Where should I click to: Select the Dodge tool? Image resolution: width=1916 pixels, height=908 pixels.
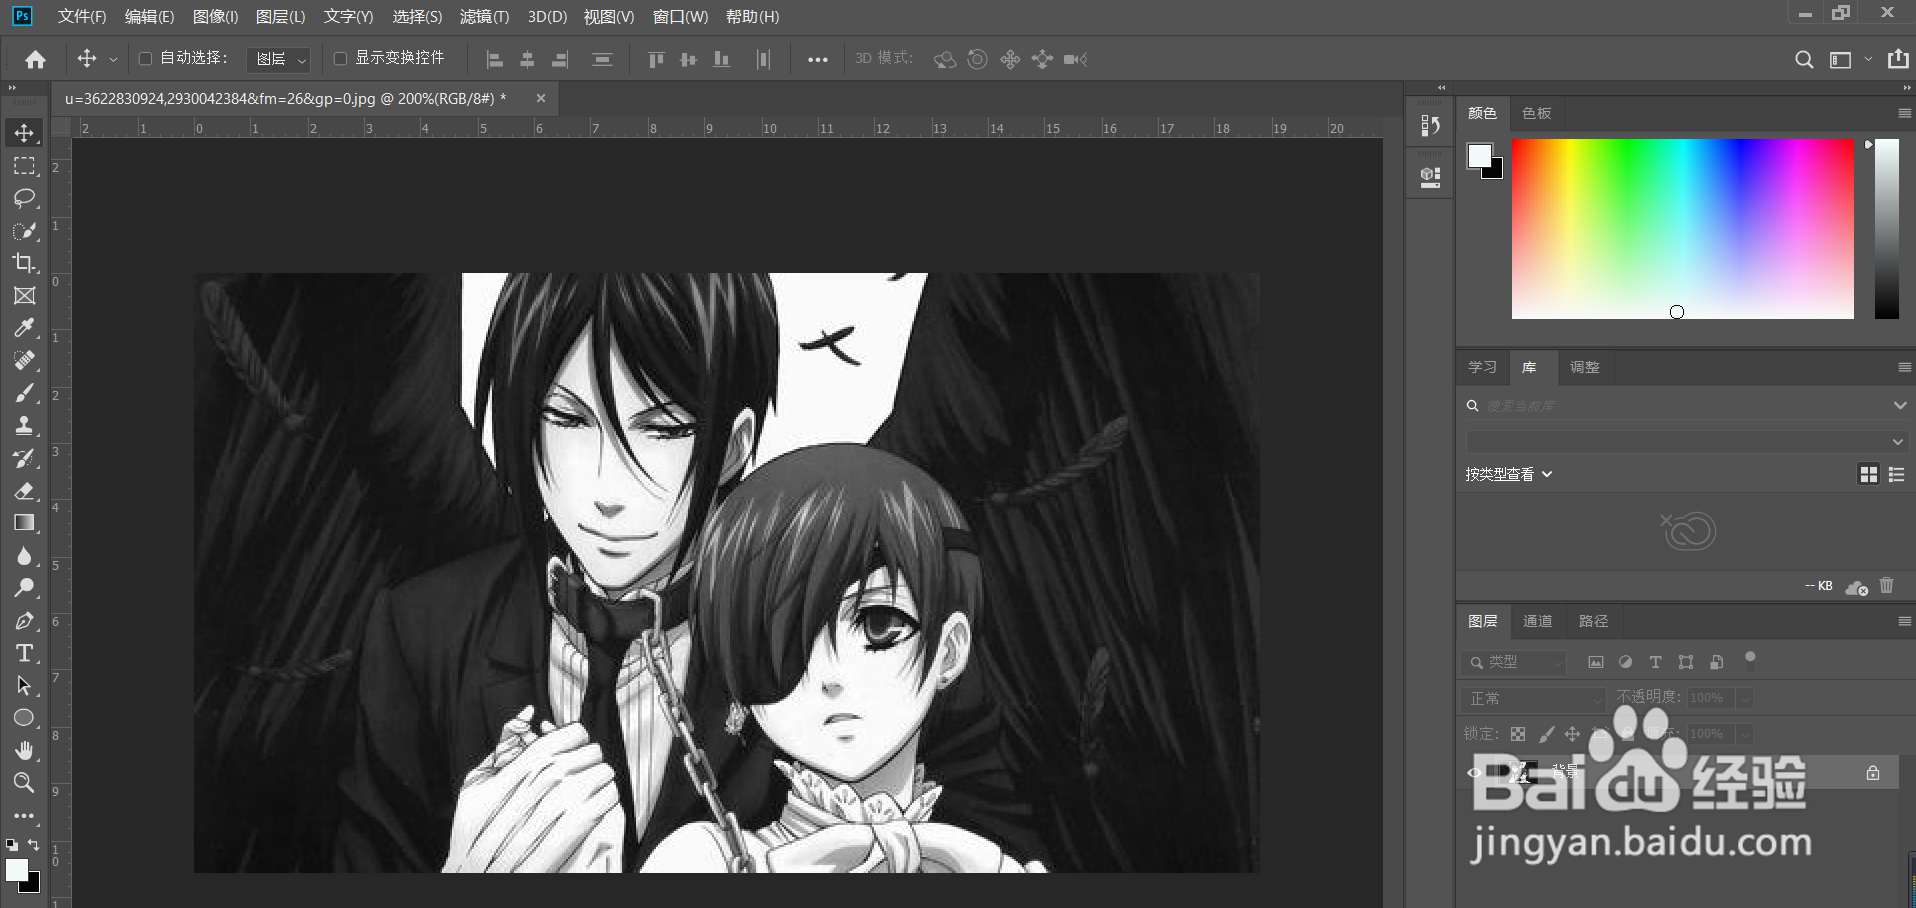(24, 588)
